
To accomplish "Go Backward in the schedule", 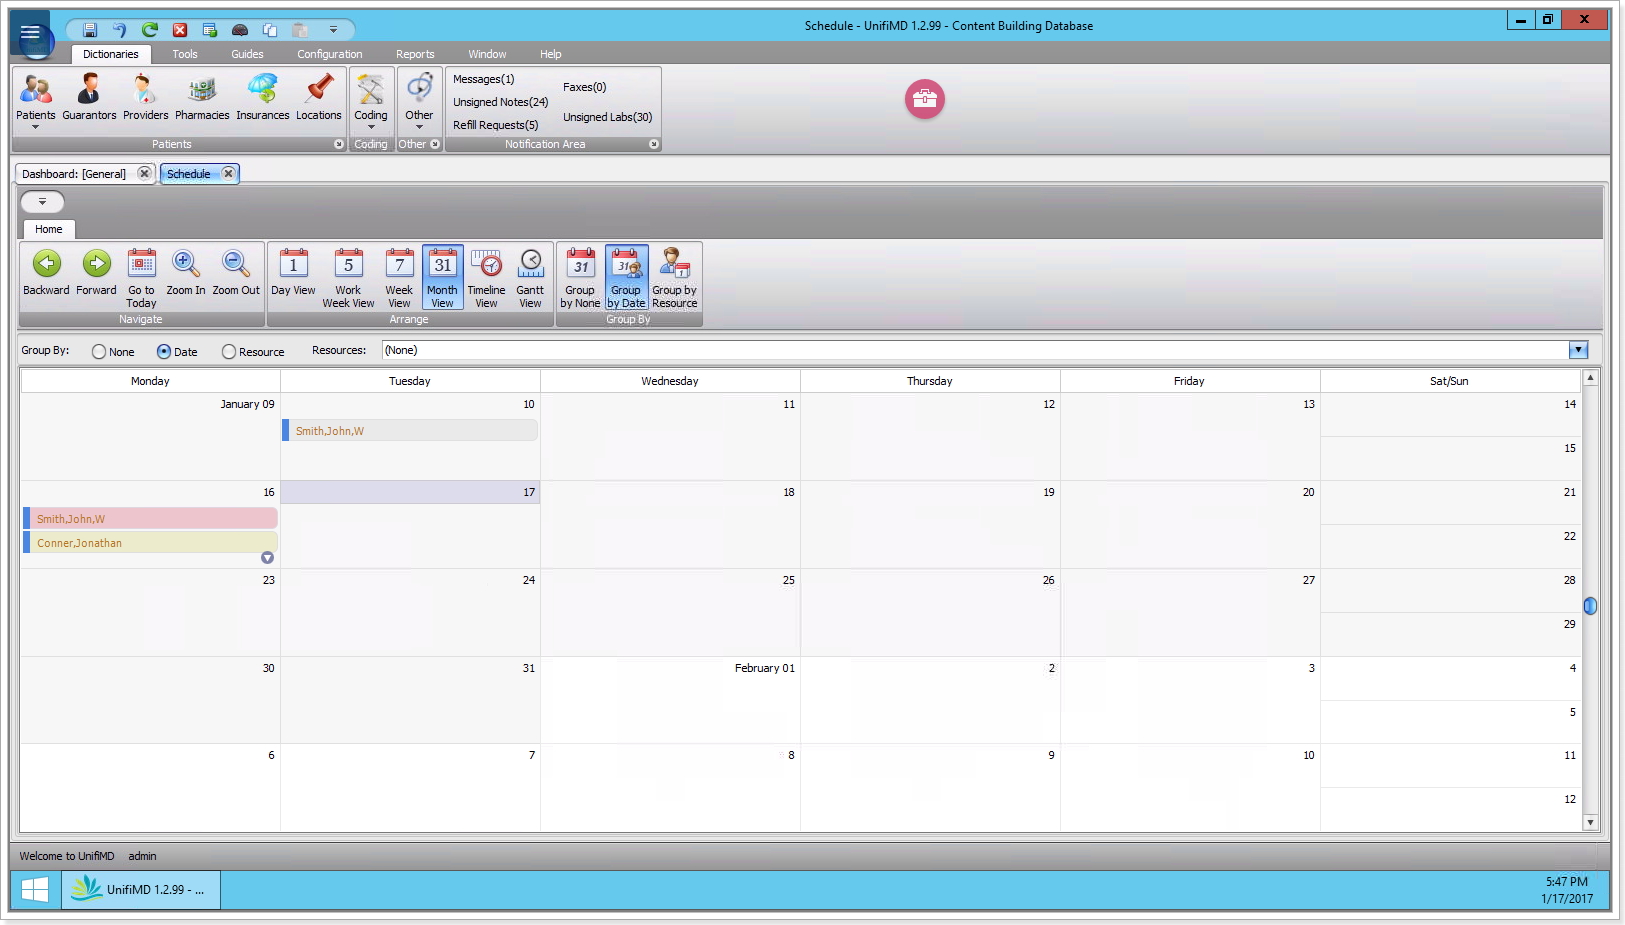I will pyautogui.click(x=46, y=272).
